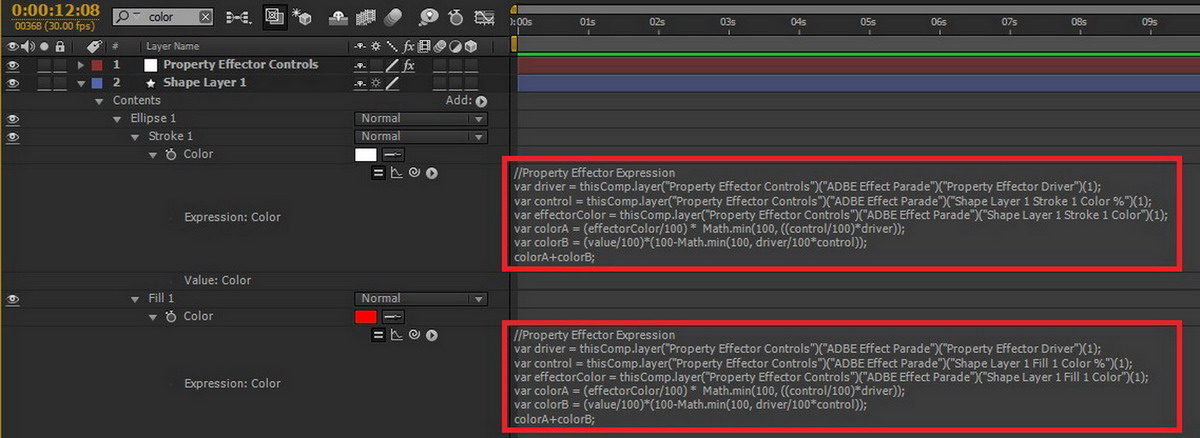Viewport: 1200px width, 438px height.
Task: Open the Composition Mini-Flowchart icon
Action: point(238,17)
